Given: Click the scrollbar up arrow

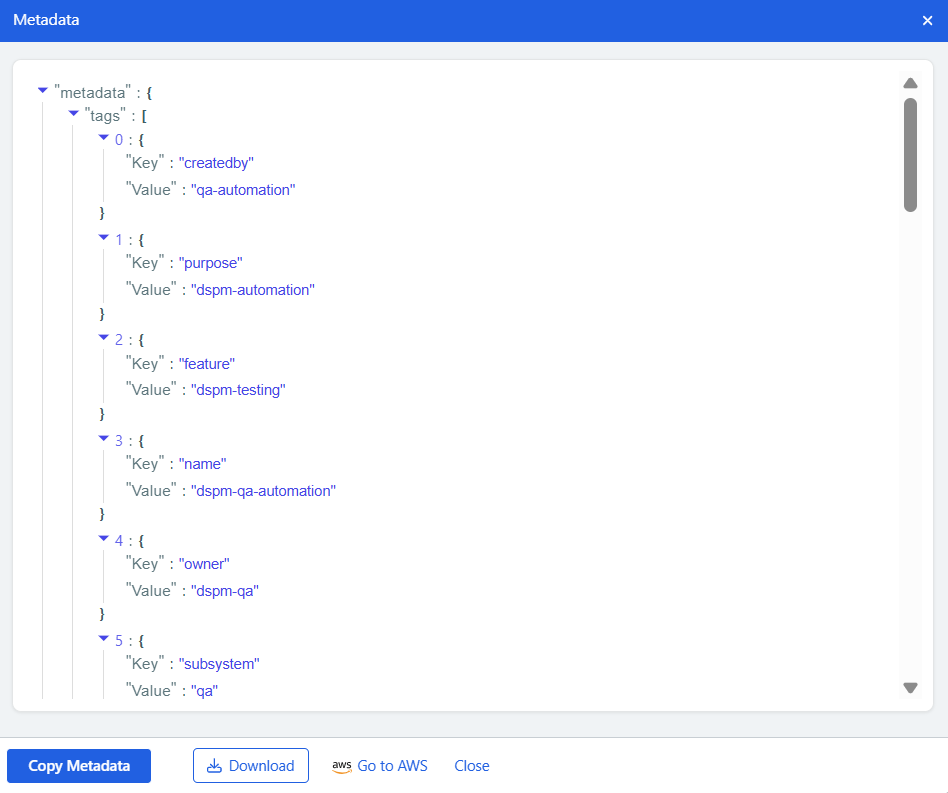Looking at the screenshot, I should click(x=910, y=82).
